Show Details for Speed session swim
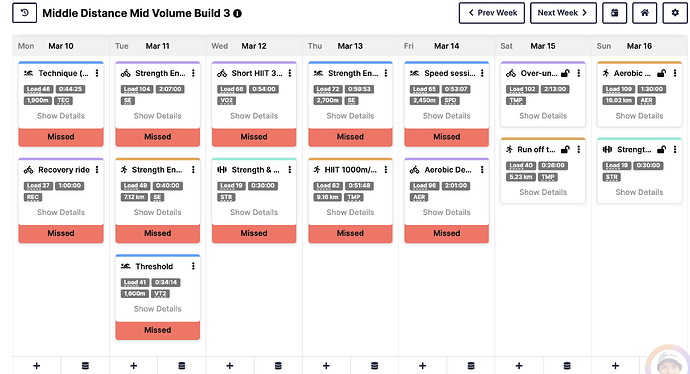Screen dimensions: 690x374 click(x=447, y=116)
